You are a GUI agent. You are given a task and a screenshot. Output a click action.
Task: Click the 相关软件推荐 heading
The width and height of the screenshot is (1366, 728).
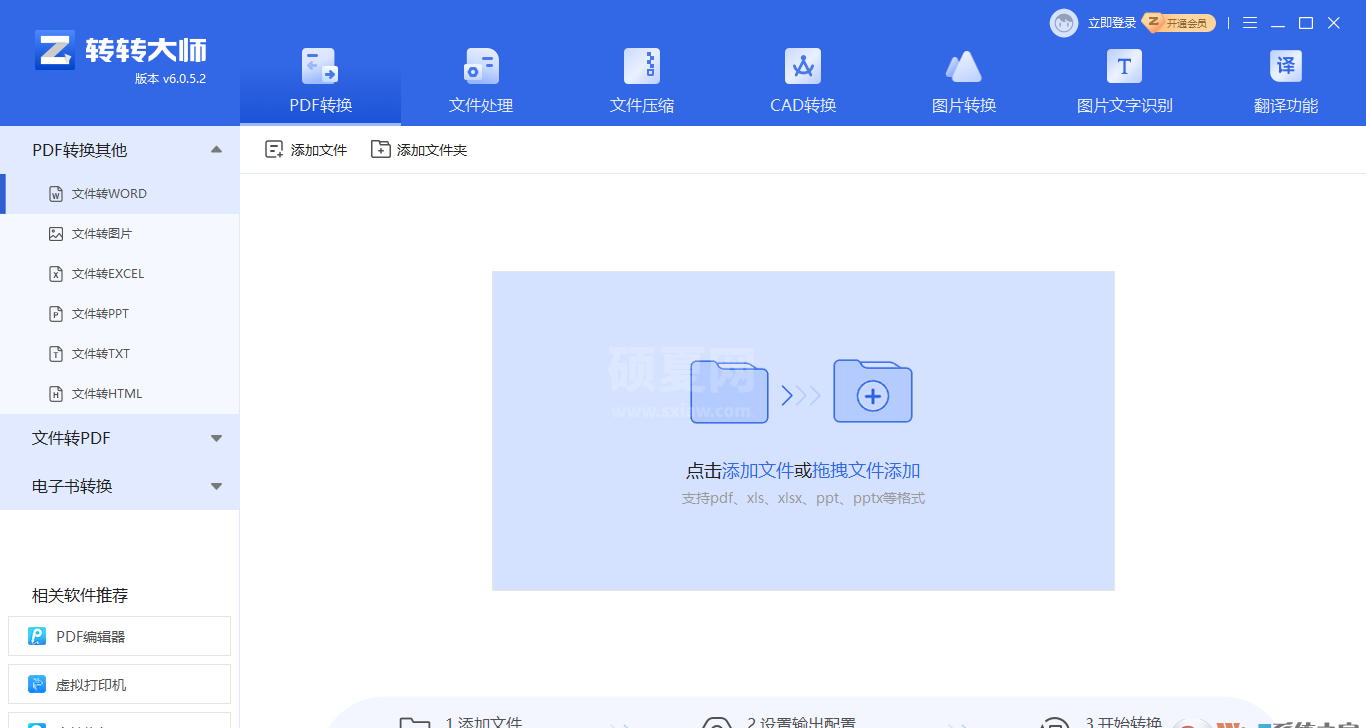coord(80,595)
